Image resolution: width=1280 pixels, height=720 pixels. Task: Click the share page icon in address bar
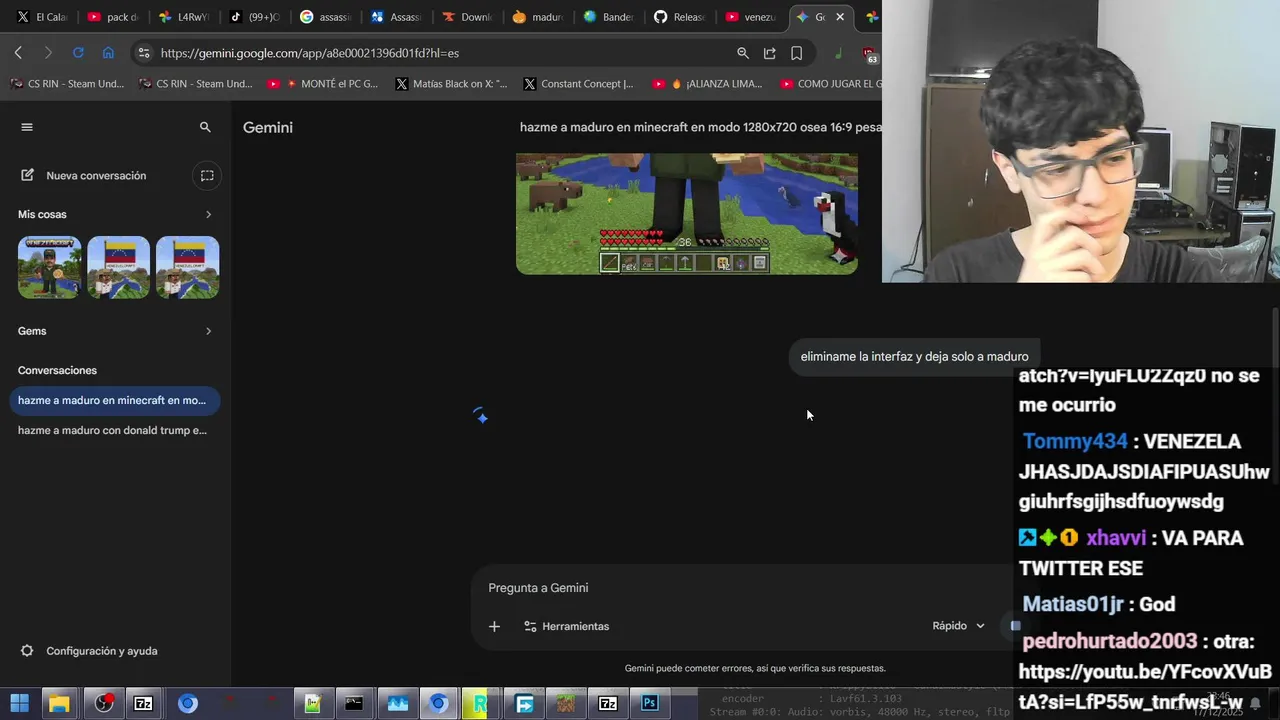(x=770, y=53)
